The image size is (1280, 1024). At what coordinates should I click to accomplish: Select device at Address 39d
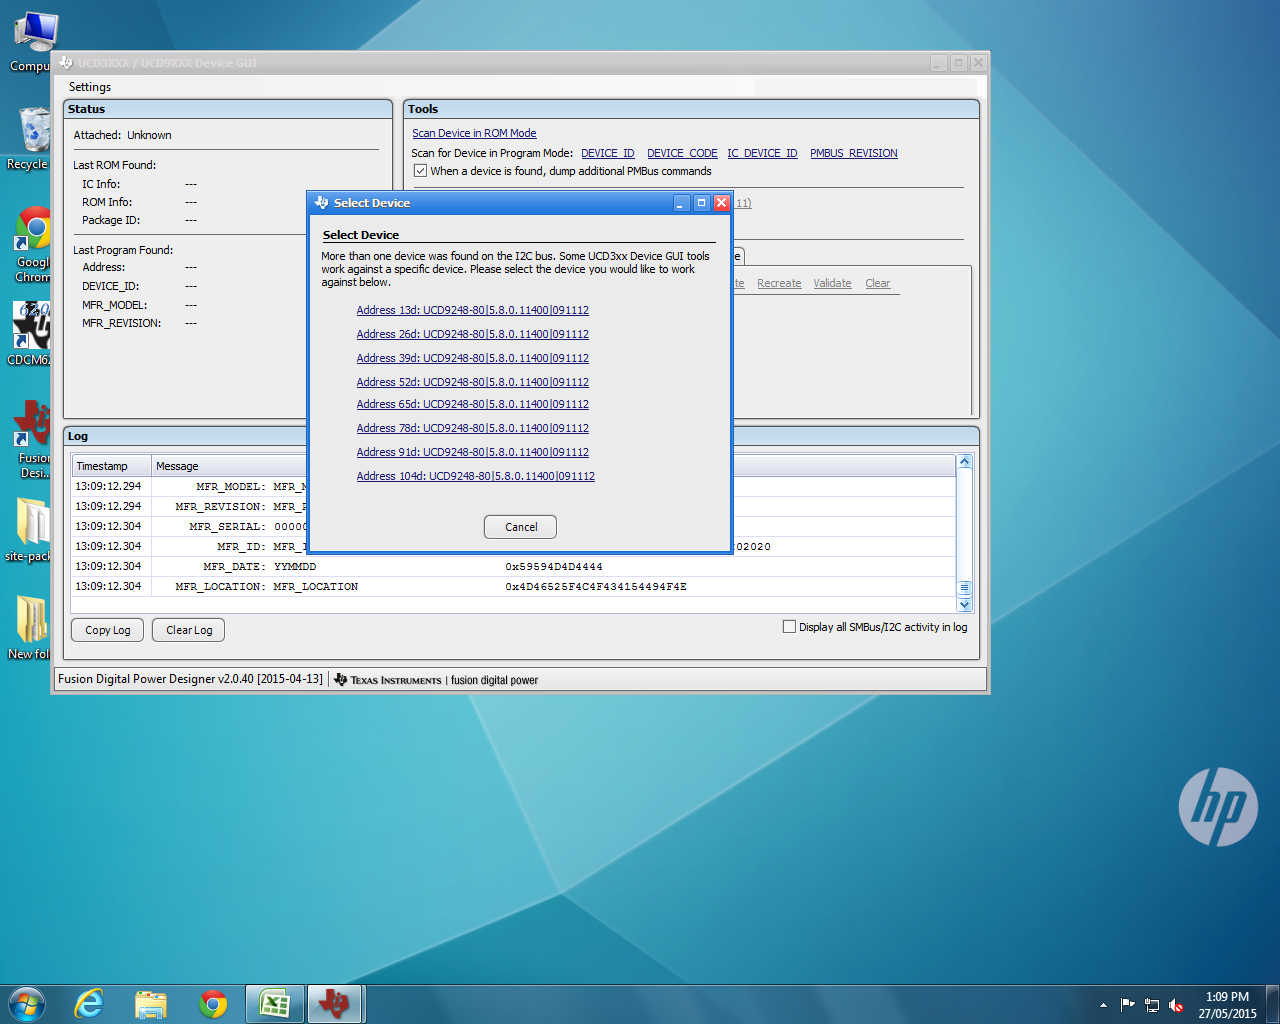tap(472, 358)
